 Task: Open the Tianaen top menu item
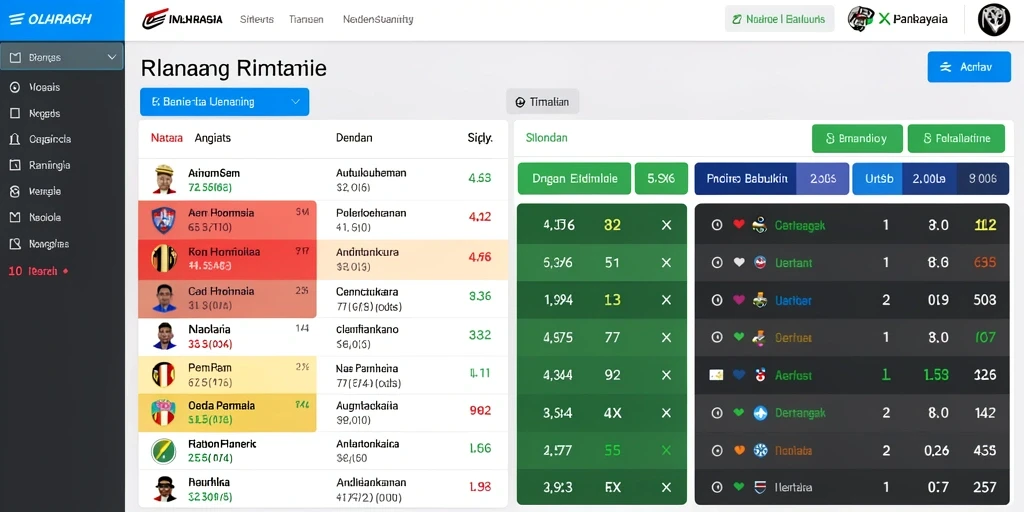point(306,20)
